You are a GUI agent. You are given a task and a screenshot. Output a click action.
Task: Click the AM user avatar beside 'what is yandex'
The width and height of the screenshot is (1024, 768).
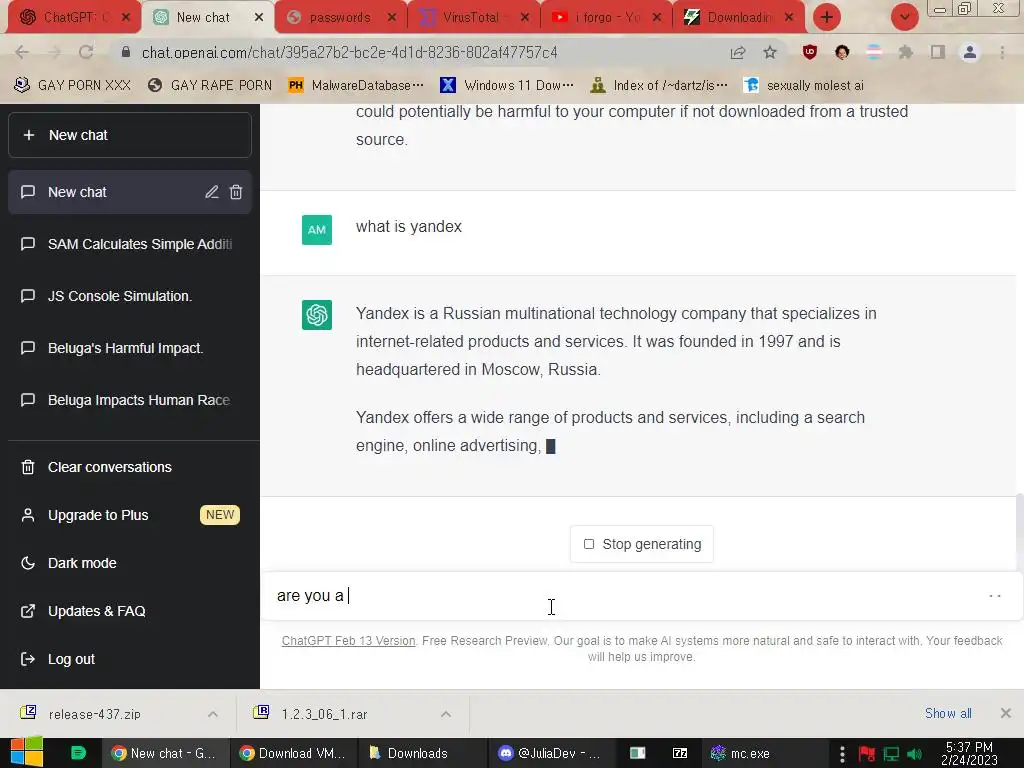tap(317, 230)
